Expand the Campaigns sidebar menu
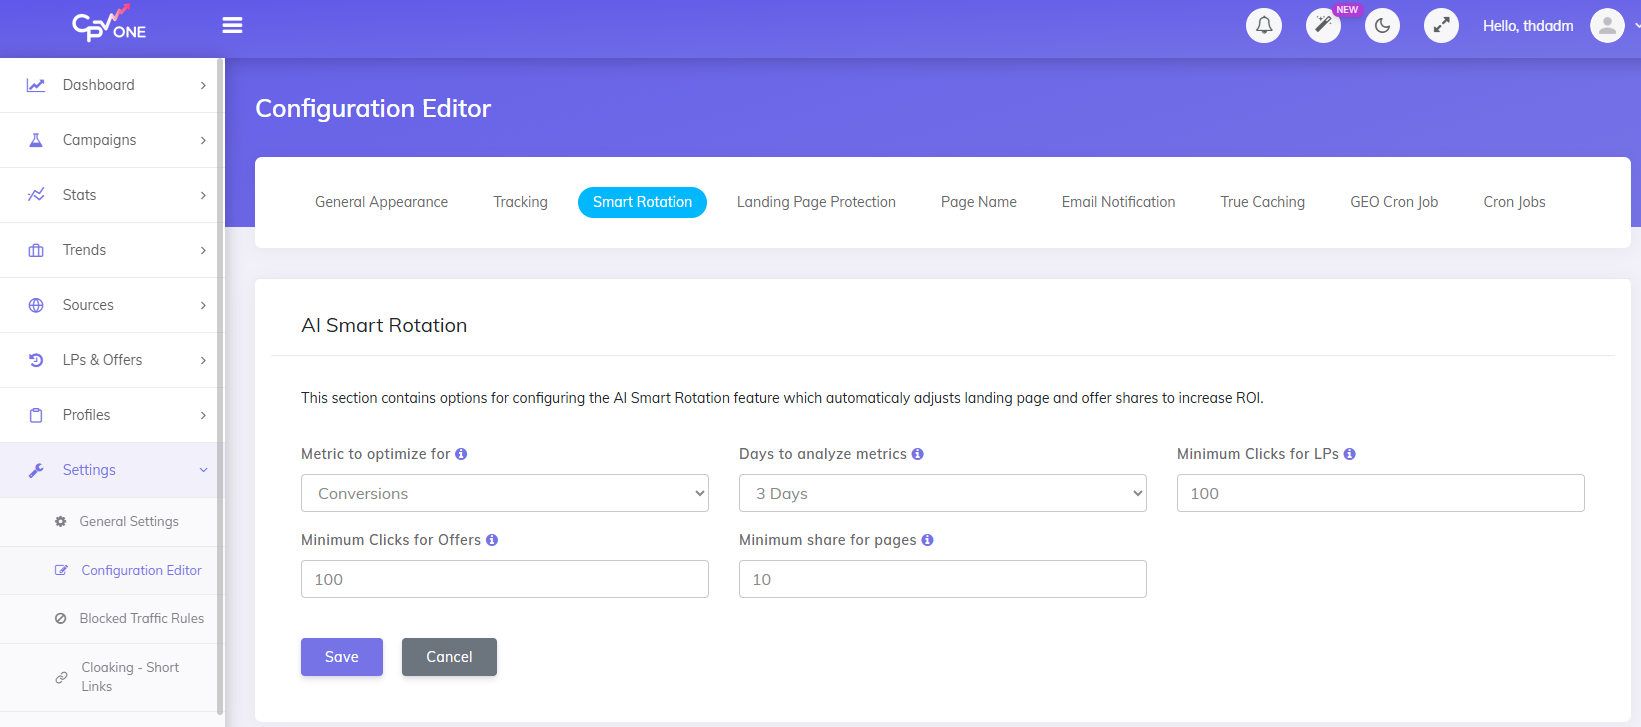Screen dimensions: 1641x727 point(110,140)
